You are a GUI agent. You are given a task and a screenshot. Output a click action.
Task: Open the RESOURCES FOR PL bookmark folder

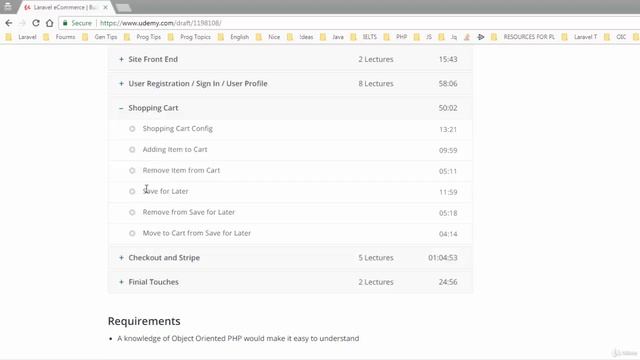(x=523, y=37)
